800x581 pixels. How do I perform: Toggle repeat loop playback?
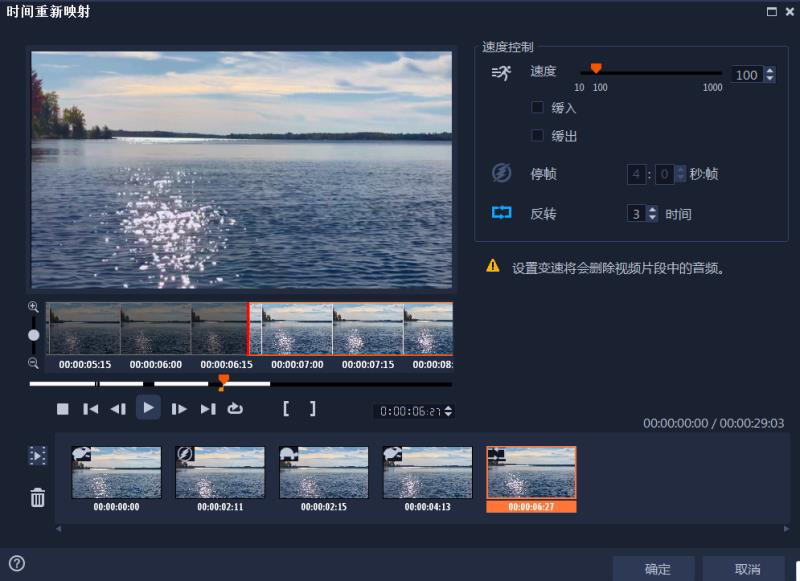(235, 409)
